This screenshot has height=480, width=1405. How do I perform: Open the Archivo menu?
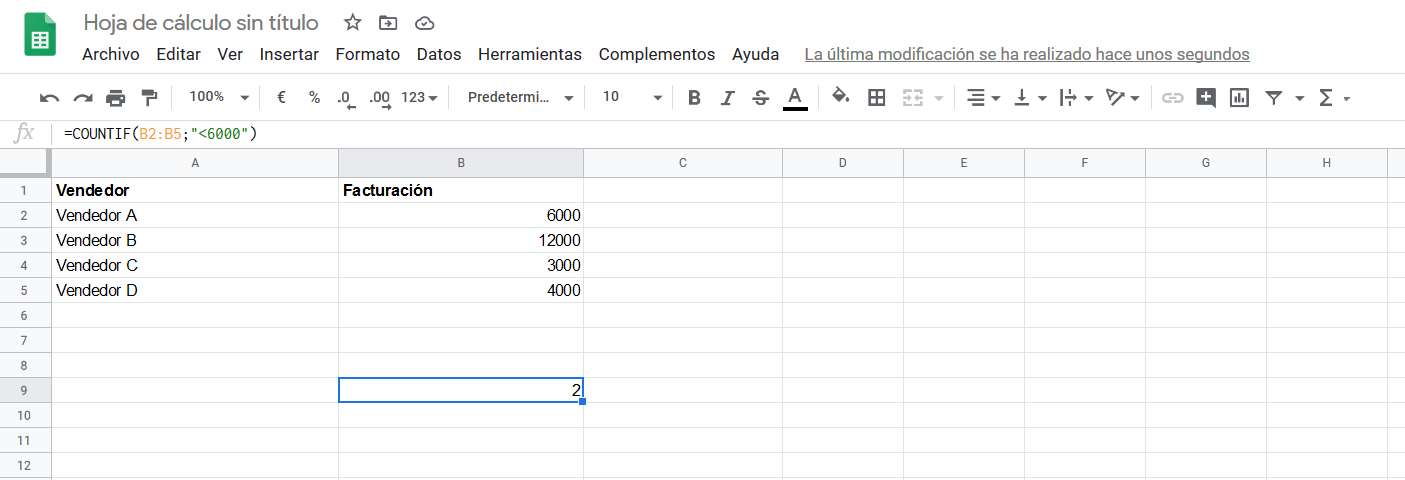pyautogui.click(x=111, y=54)
